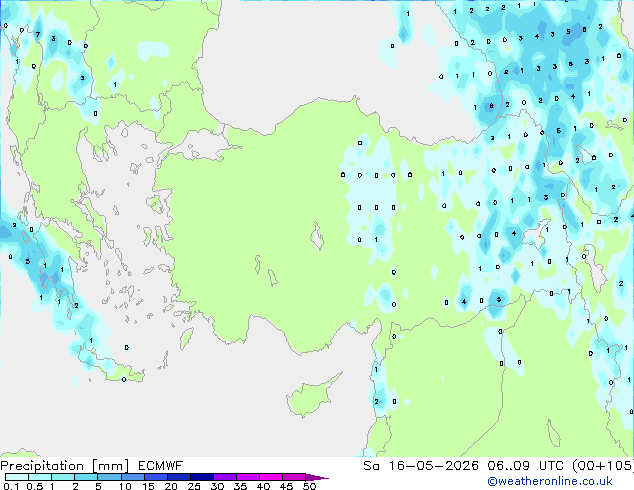Image resolution: width=634 pixels, height=490 pixels.
Task: Click the '06..09 UTC' time range text
Action: pos(528,466)
